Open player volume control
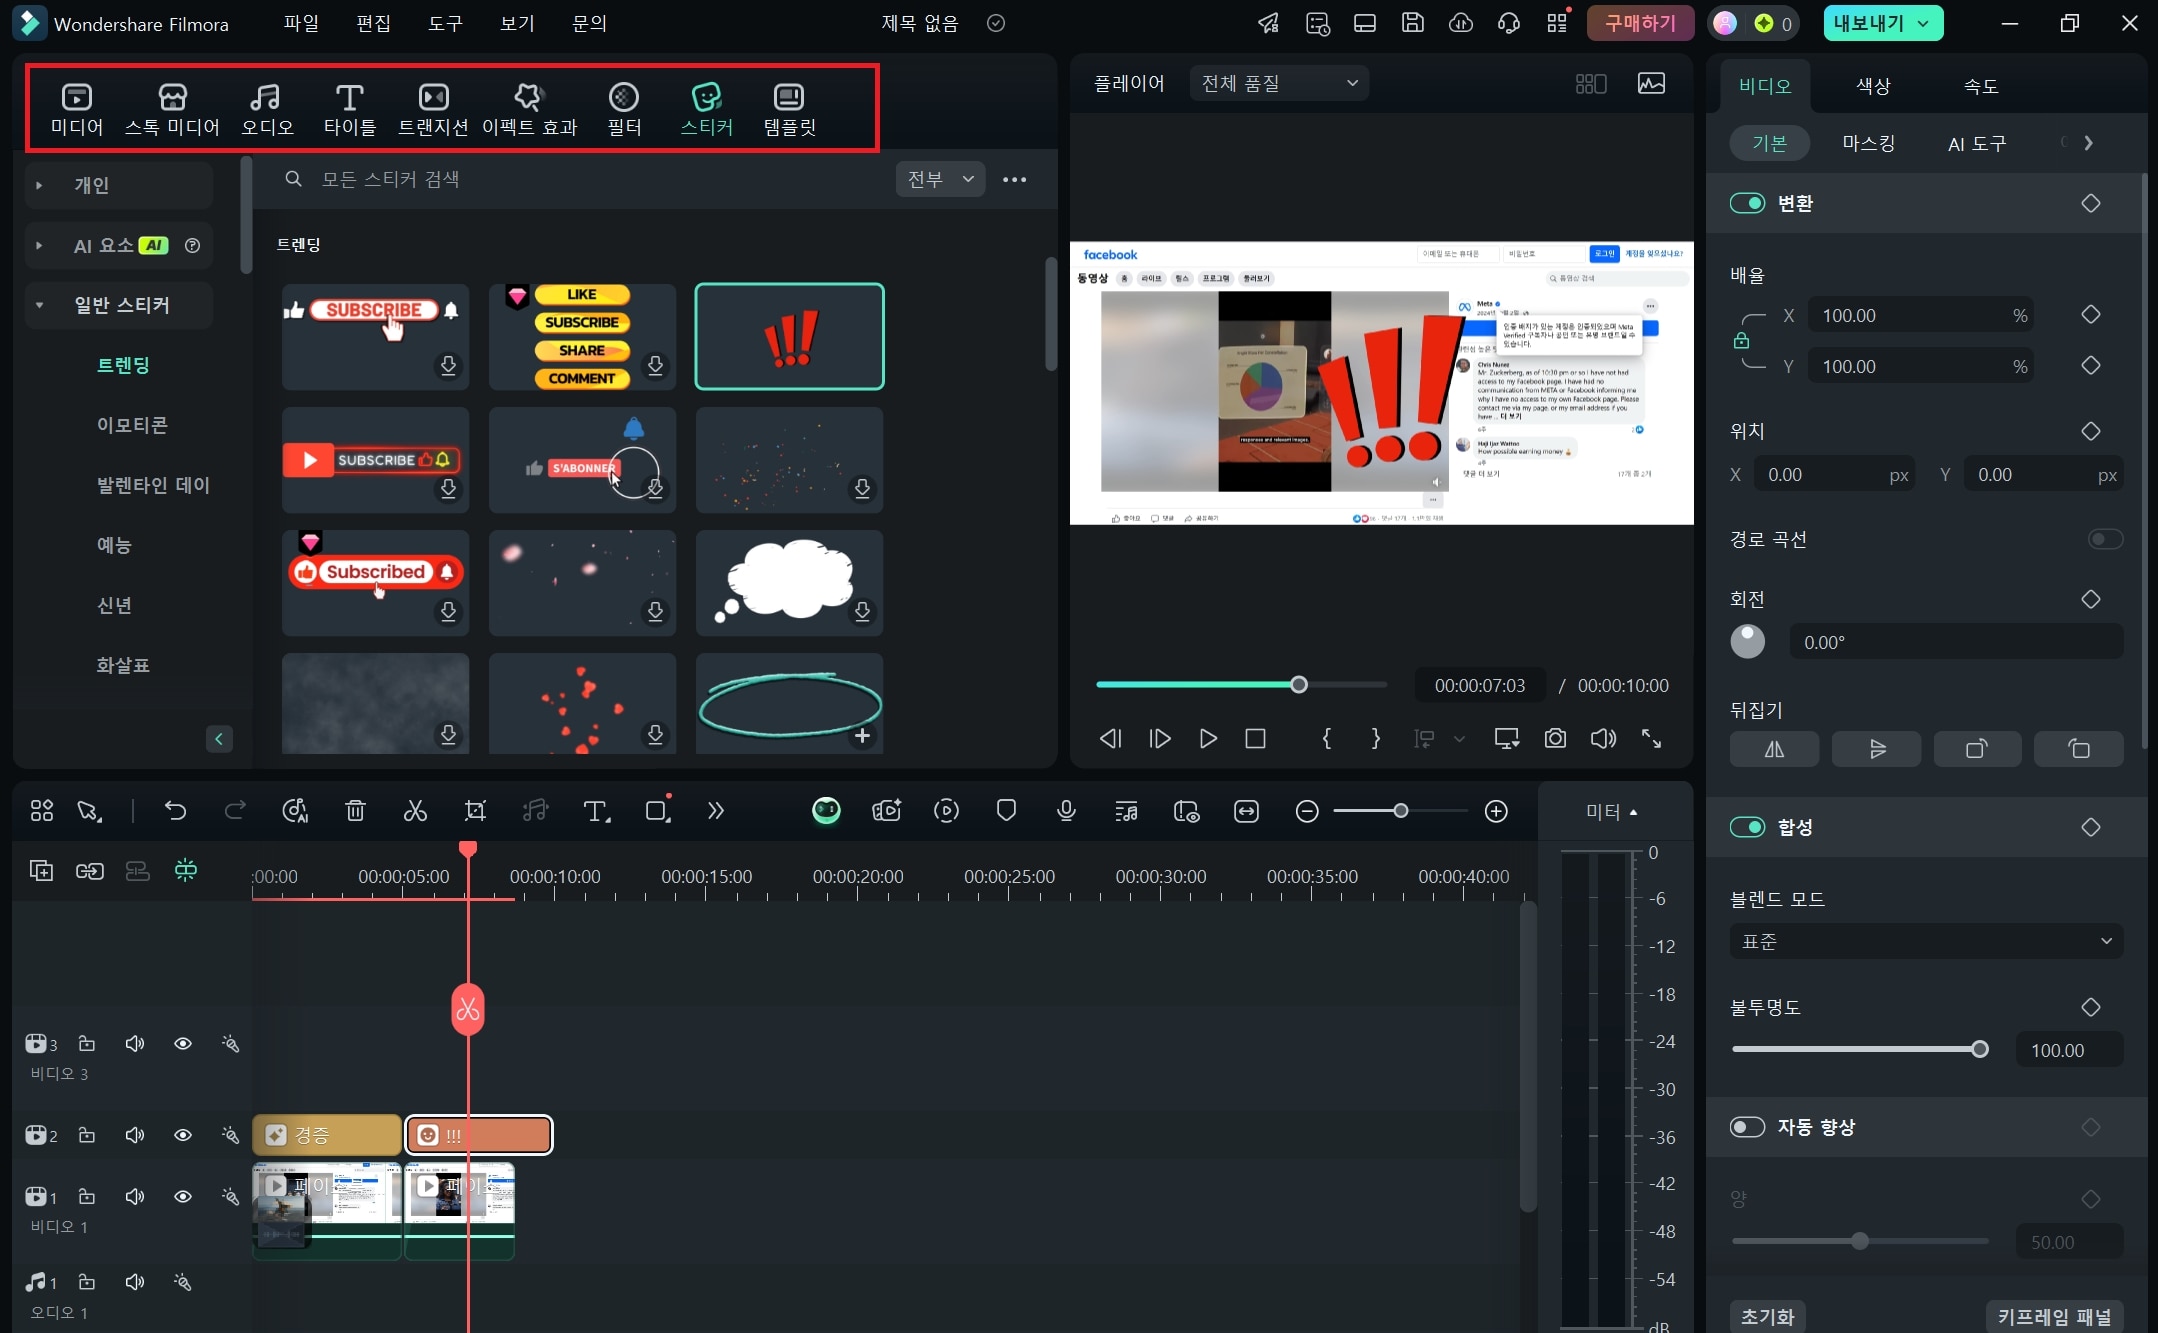Image resolution: width=2158 pixels, height=1333 pixels. 1603,738
